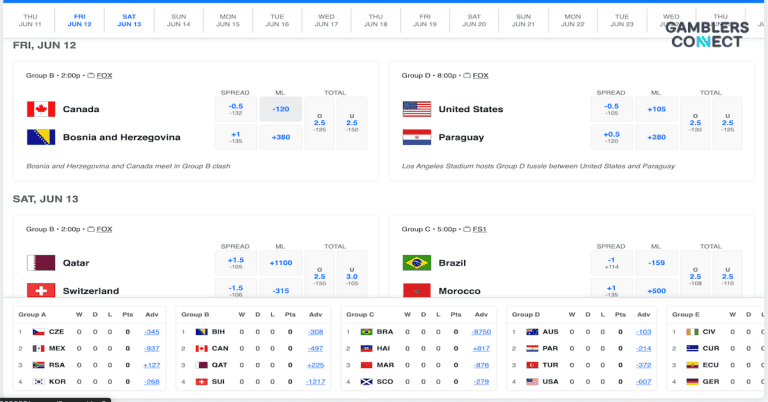Screen dimensions: 768x402
Task: Open the THU JUN 18 date tab
Action: tap(376, 20)
